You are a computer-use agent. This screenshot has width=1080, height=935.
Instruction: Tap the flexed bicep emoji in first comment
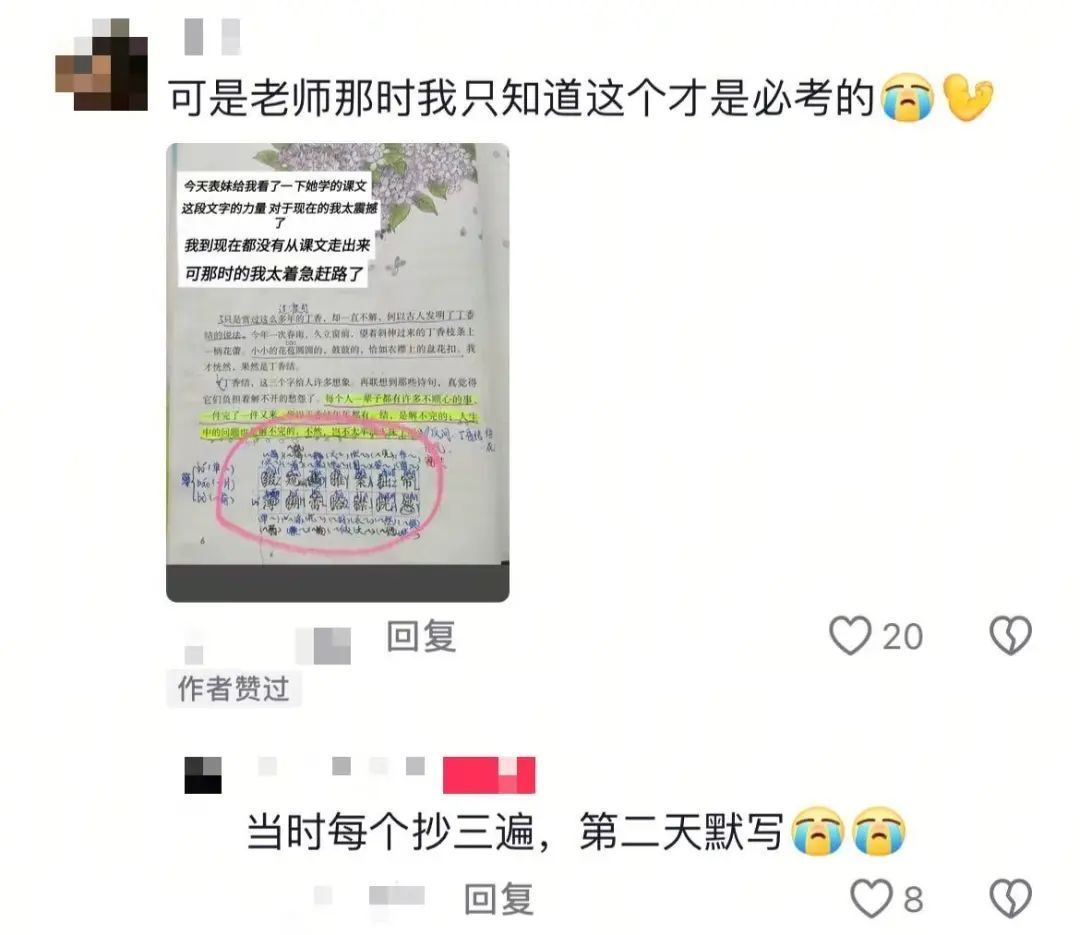(x=968, y=97)
